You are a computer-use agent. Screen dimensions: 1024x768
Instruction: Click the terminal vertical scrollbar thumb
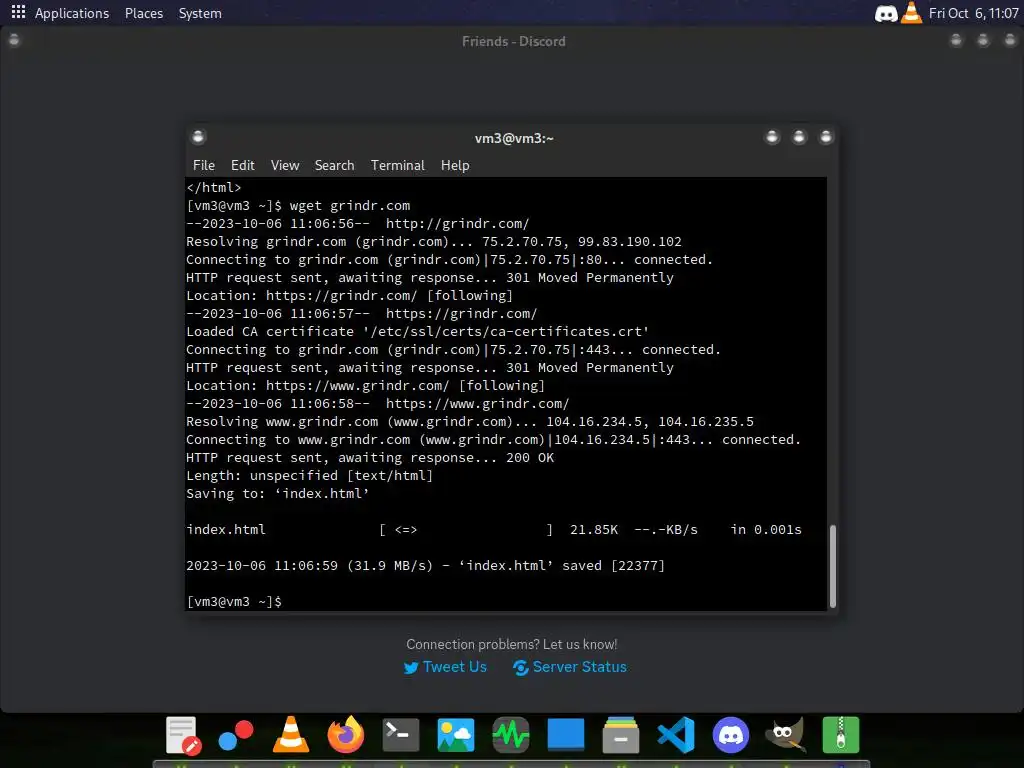pos(833,566)
